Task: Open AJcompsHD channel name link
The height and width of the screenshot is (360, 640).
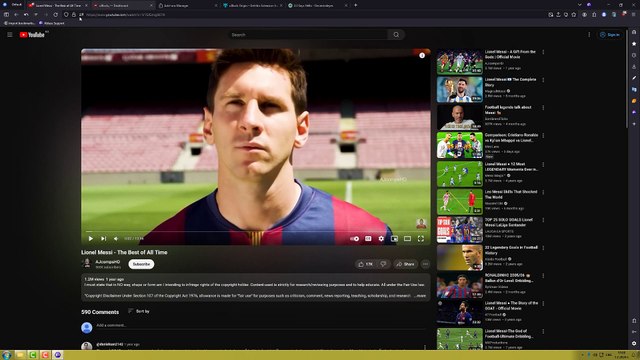Action: tap(108, 262)
